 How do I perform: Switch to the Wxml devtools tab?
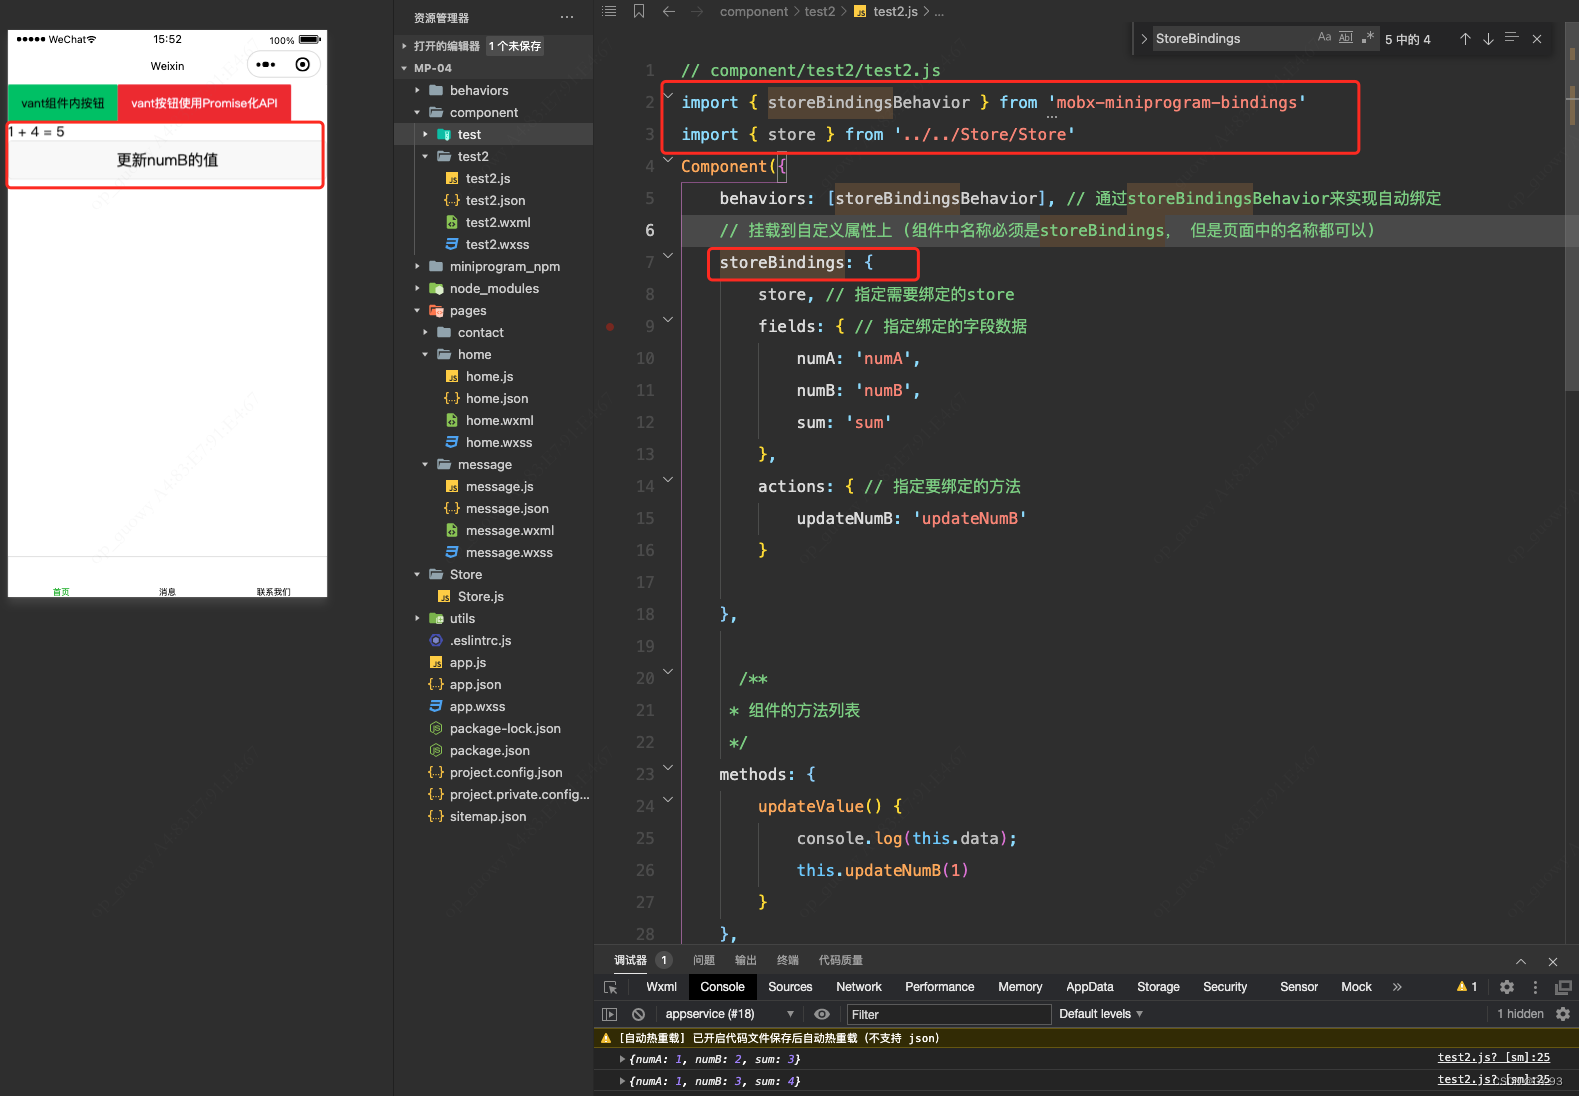point(661,987)
